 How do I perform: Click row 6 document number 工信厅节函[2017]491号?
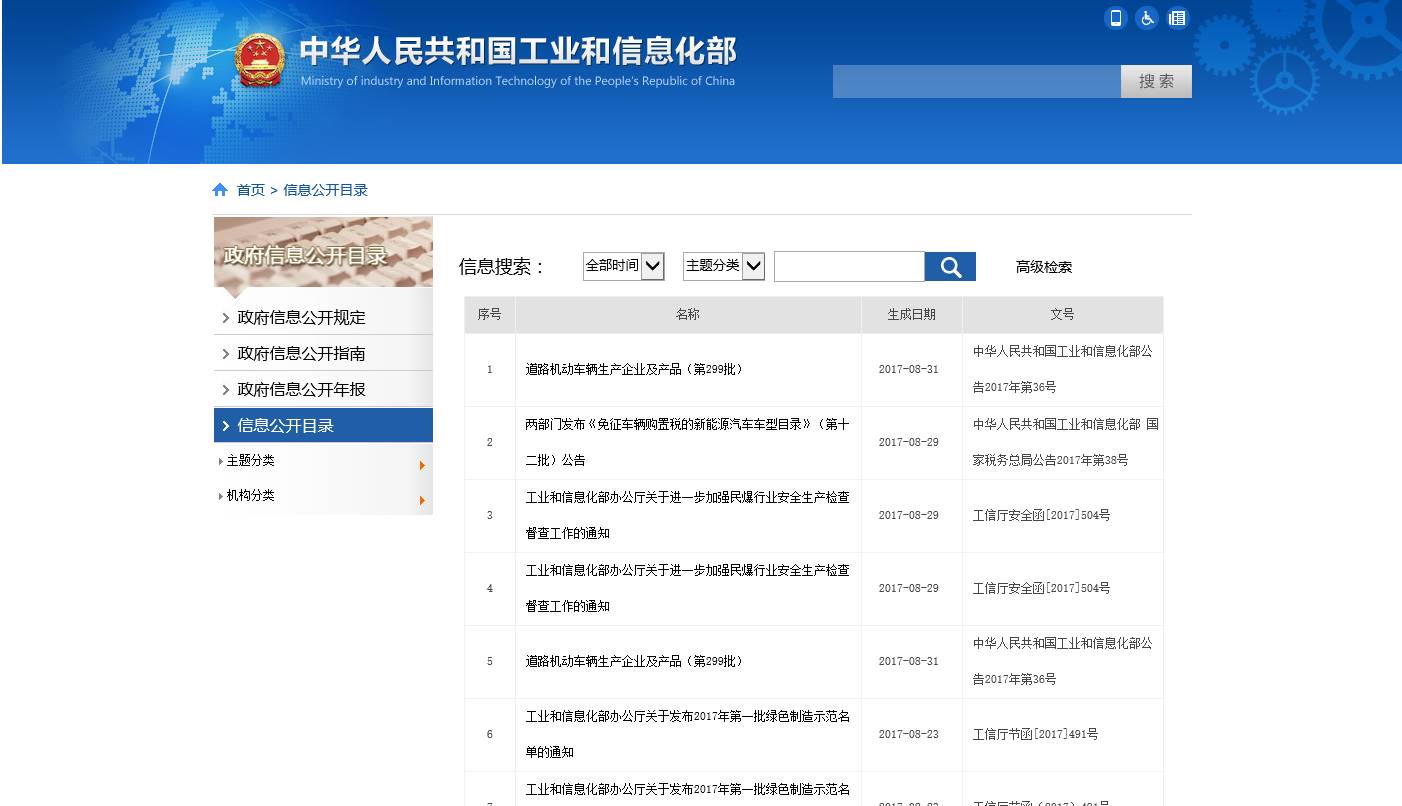pos(1036,734)
